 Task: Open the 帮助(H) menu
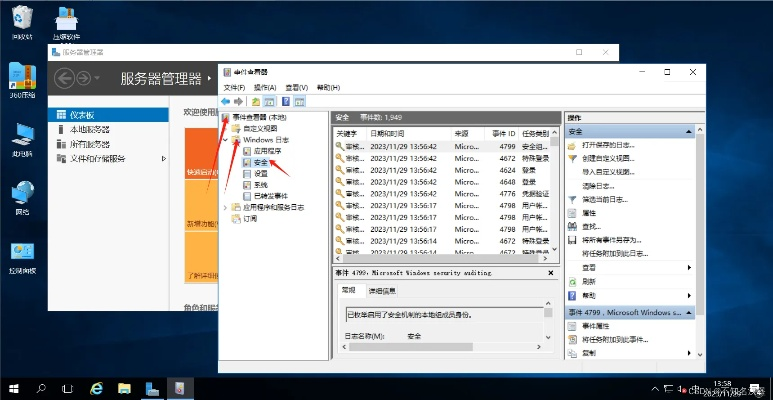328,88
